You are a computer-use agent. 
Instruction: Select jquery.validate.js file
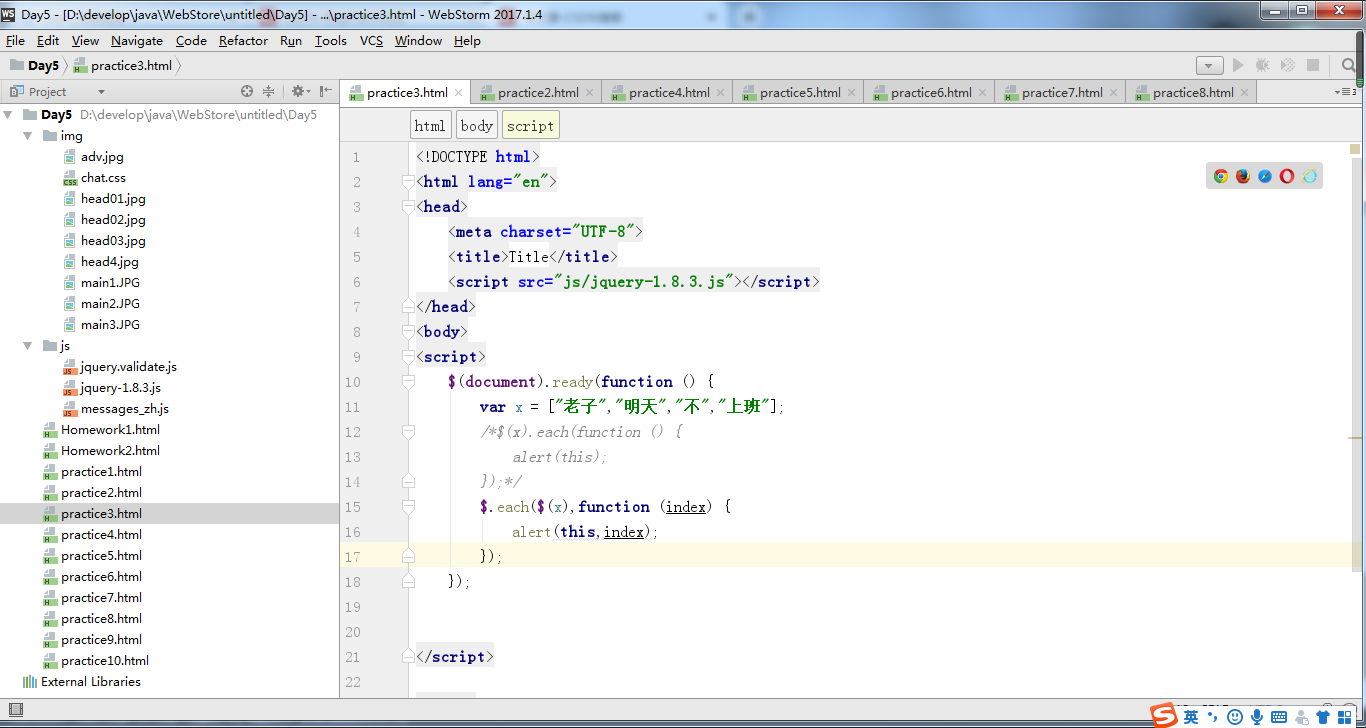[128, 367]
